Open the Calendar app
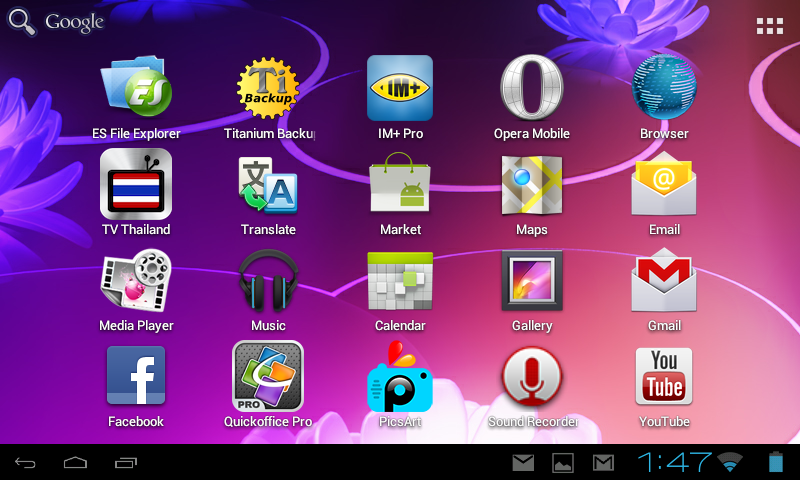The image size is (800, 480). tap(400, 281)
